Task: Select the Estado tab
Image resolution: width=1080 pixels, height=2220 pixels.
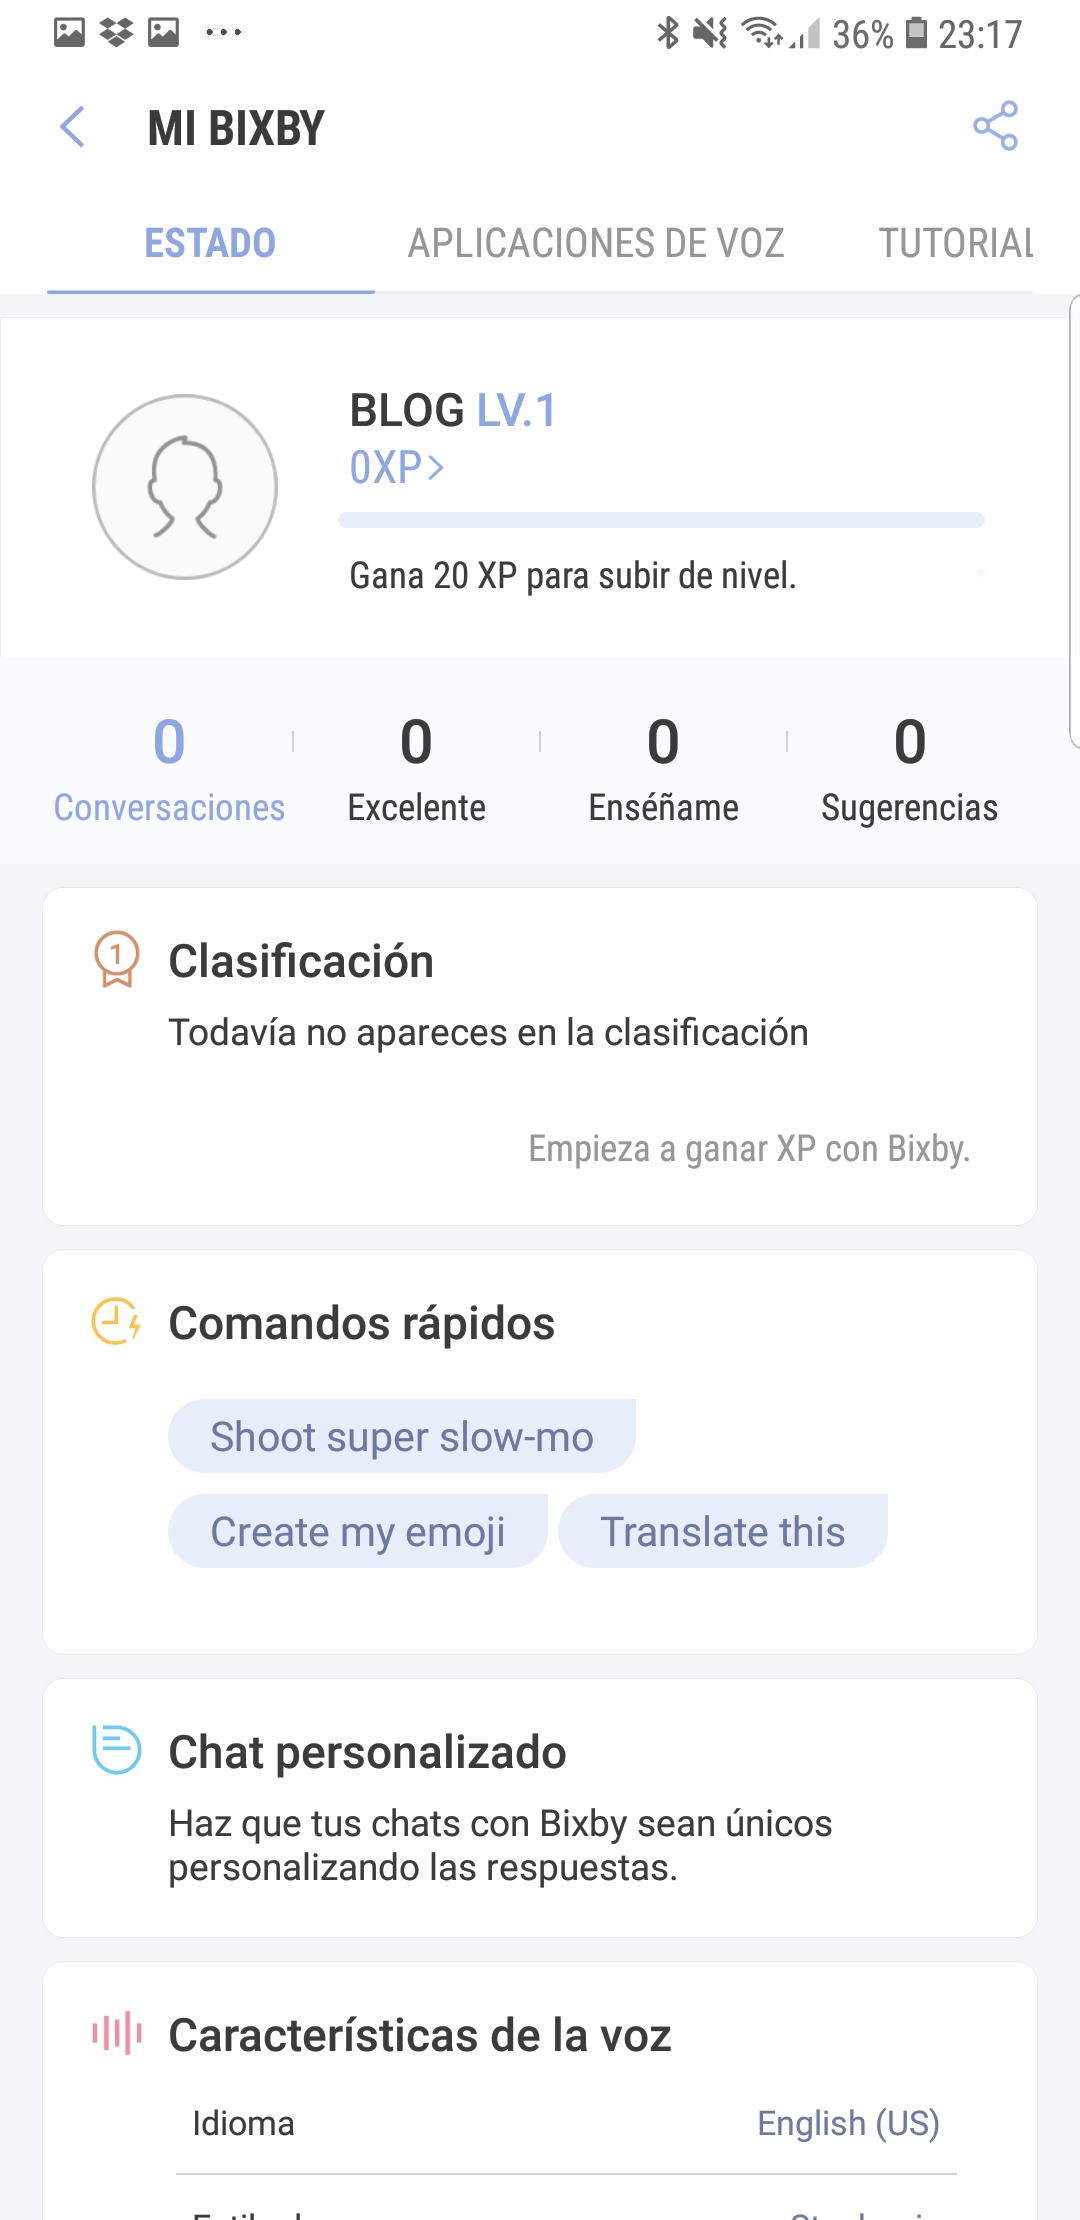Action: pyautogui.click(x=210, y=243)
